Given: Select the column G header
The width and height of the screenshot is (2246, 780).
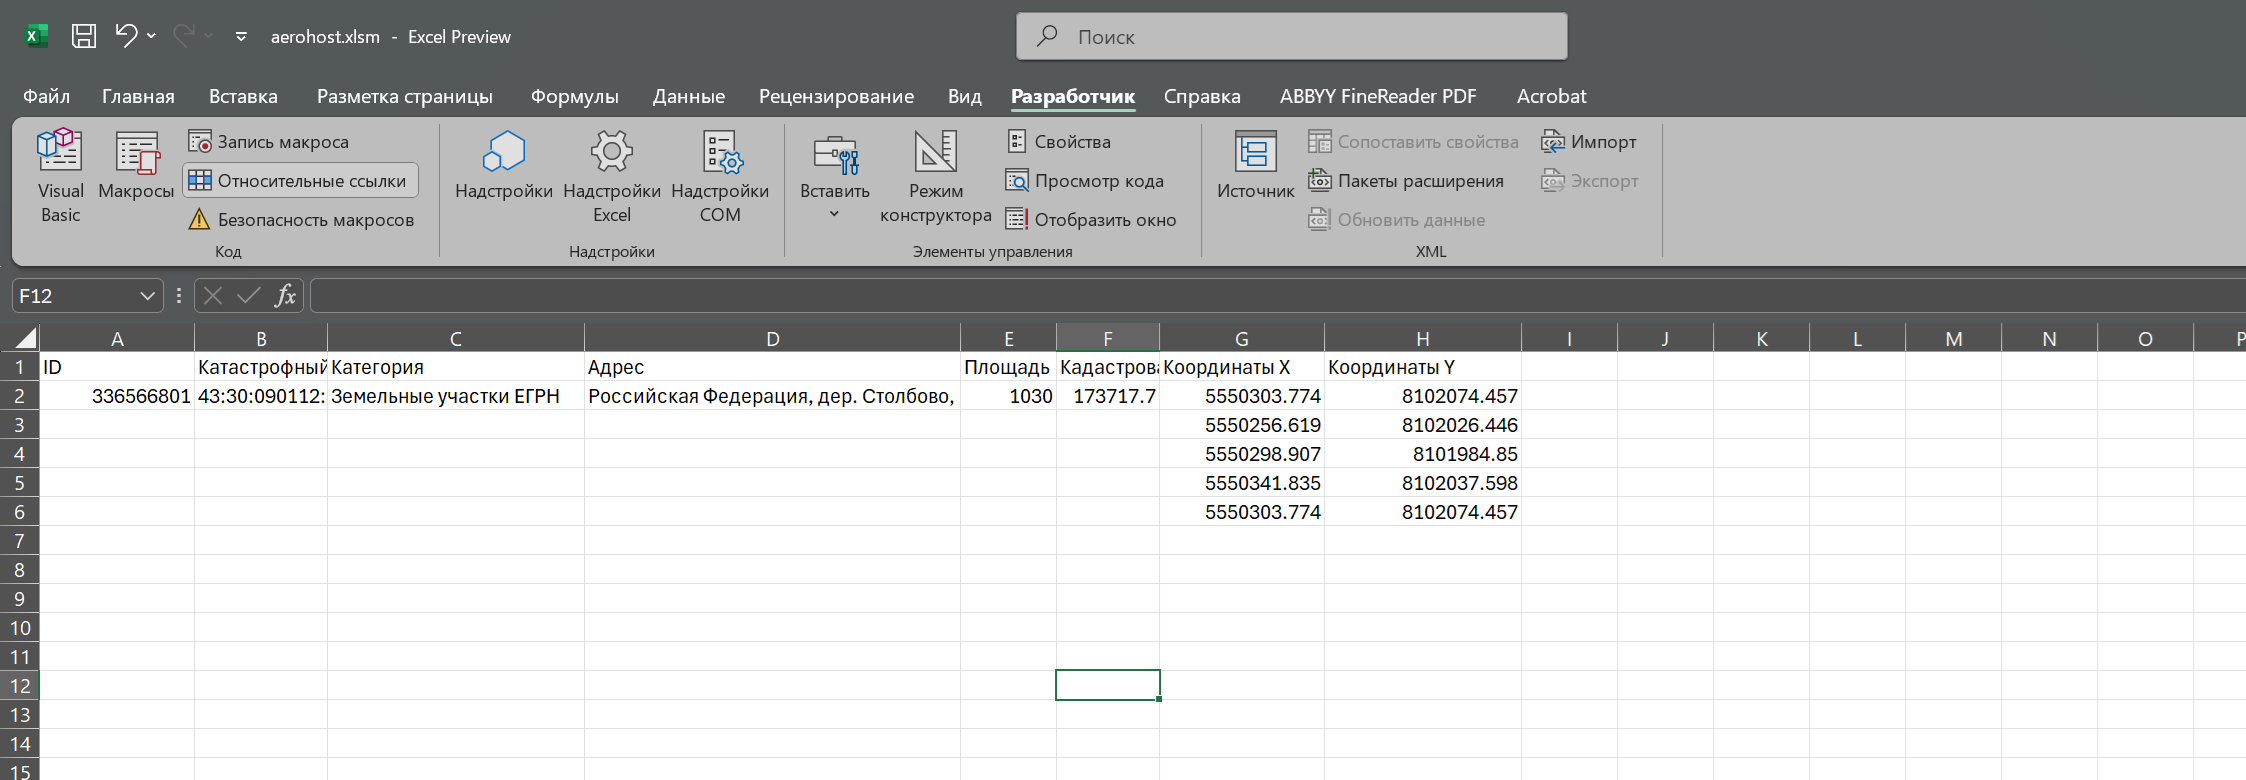Looking at the screenshot, I should pyautogui.click(x=1241, y=339).
